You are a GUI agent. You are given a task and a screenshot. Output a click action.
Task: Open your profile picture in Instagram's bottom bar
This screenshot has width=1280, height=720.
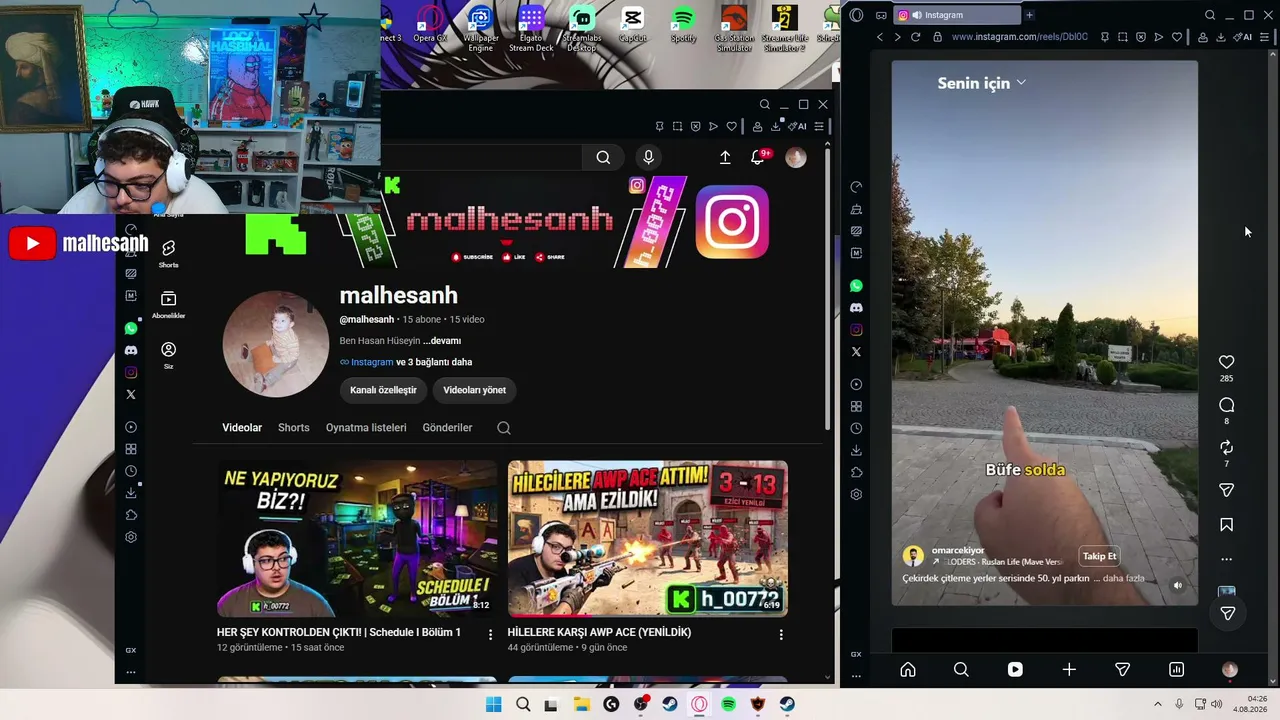(x=1230, y=670)
